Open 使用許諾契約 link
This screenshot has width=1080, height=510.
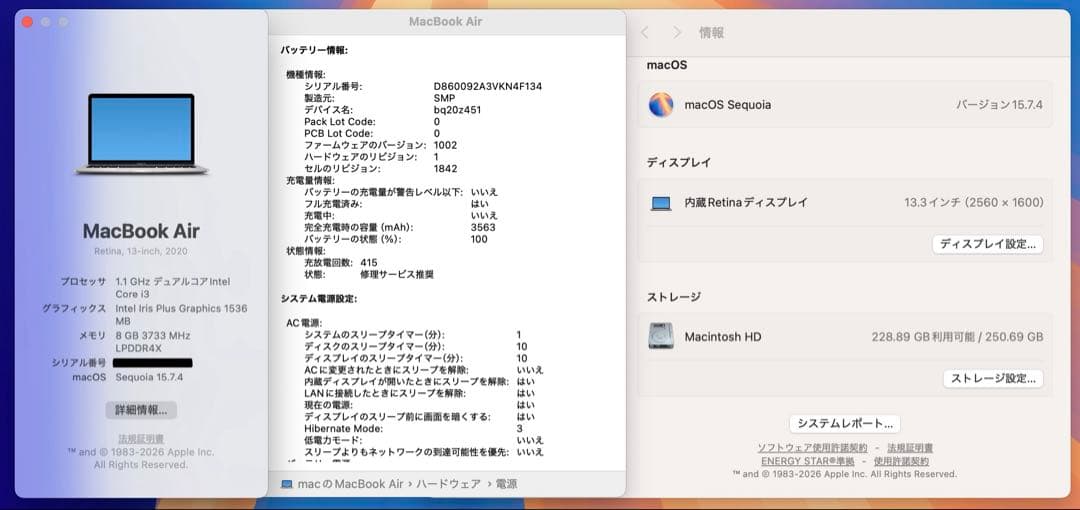(901, 461)
